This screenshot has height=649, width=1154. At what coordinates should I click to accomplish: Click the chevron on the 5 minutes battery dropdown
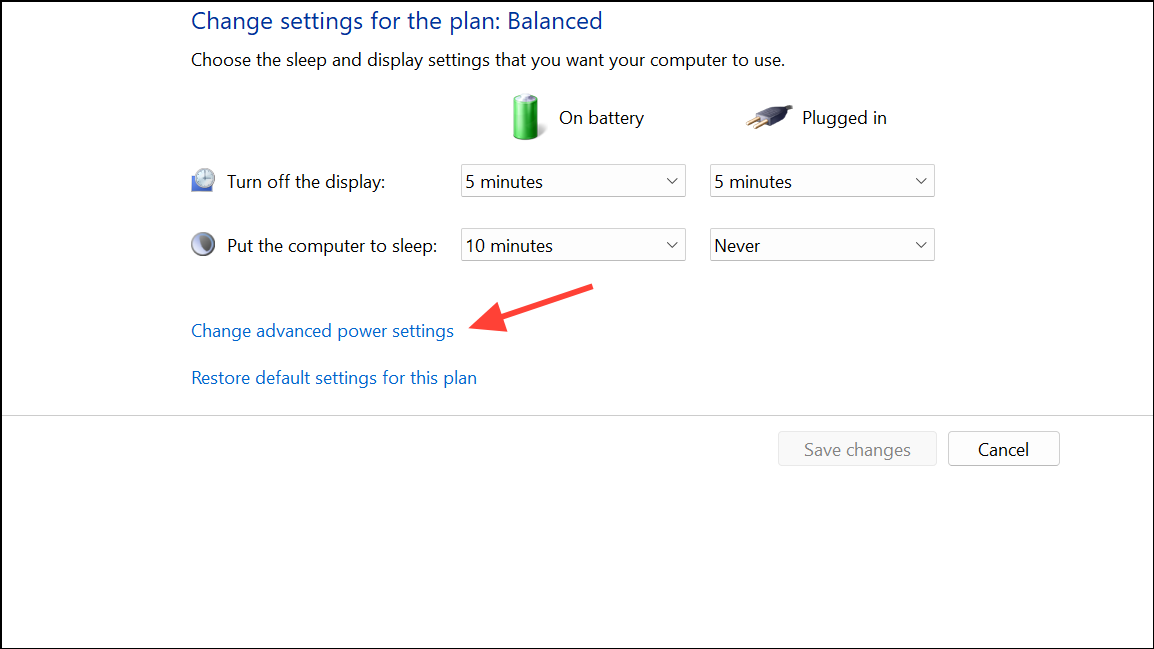[671, 180]
